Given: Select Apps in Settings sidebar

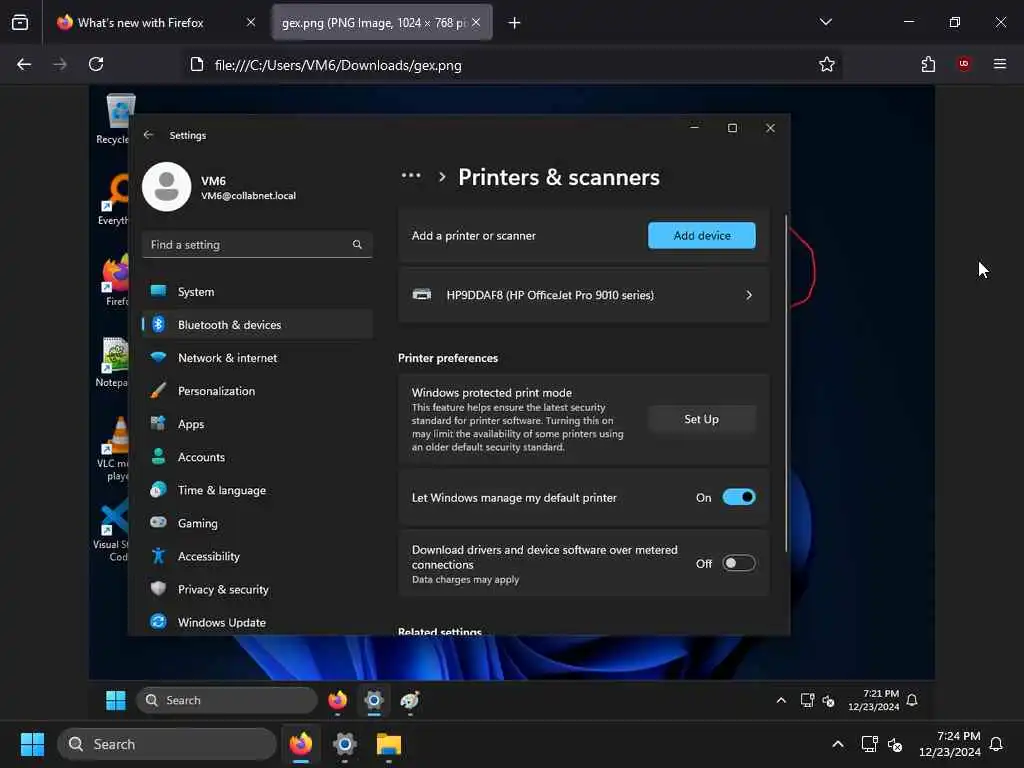Looking at the screenshot, I should pos(257,424).
